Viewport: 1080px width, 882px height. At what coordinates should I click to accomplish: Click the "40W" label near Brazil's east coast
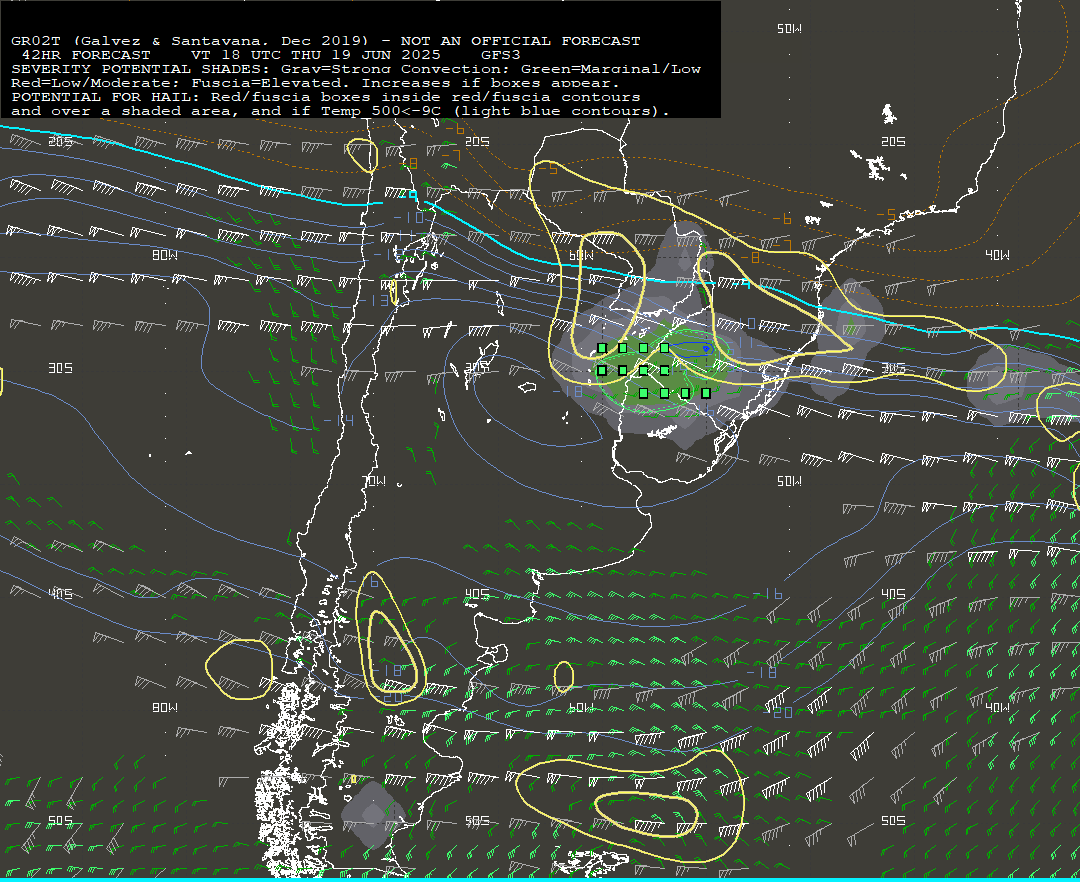coord(997,255)
